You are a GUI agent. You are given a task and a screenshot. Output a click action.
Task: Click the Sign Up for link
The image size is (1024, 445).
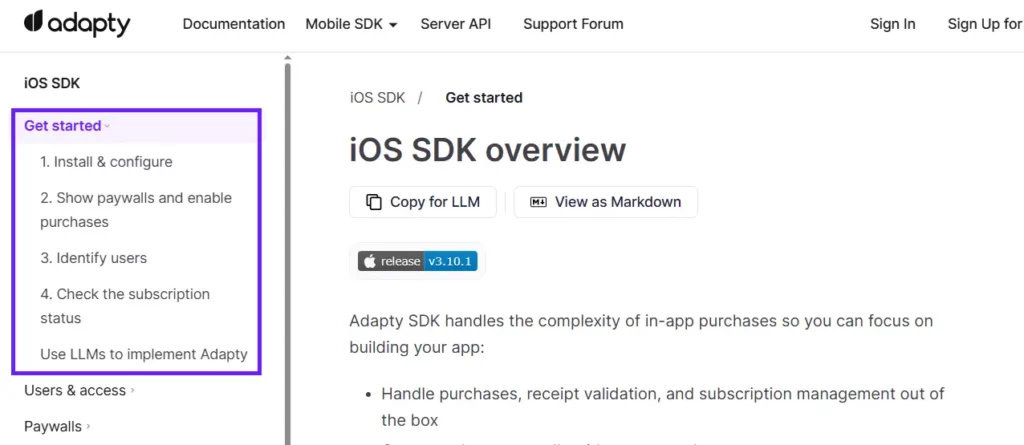pos(985,24)
